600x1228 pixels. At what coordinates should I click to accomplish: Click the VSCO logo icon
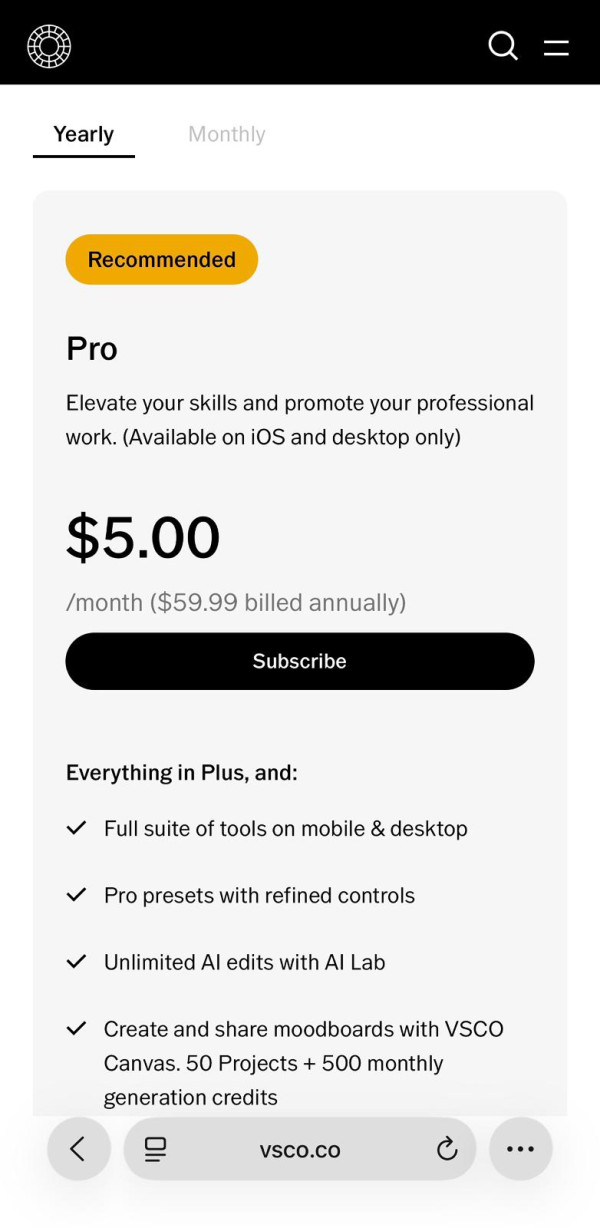pos(49,46)
